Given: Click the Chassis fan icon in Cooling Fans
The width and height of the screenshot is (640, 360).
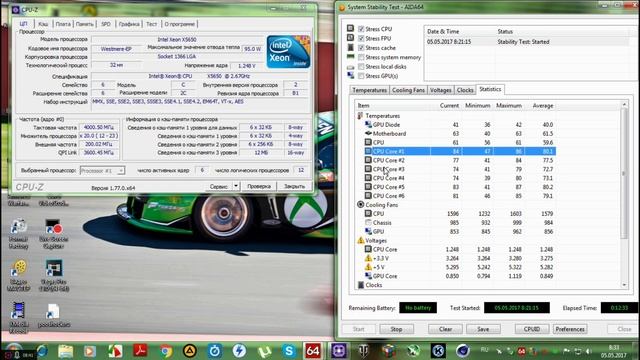Looking at the screenshot, I should tap(368, 222).
